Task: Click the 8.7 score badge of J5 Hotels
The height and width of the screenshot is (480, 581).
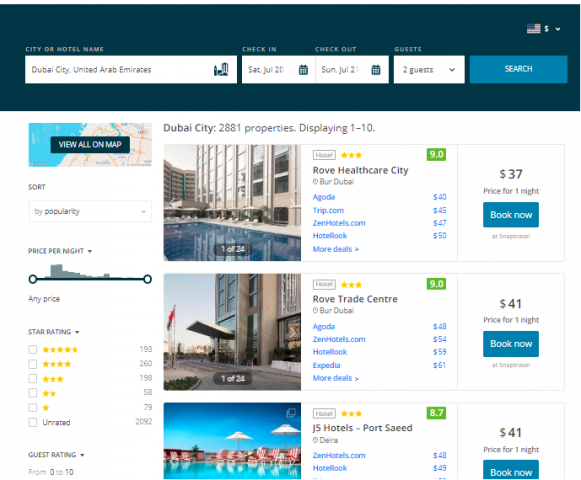Action: tap(436, 413)
